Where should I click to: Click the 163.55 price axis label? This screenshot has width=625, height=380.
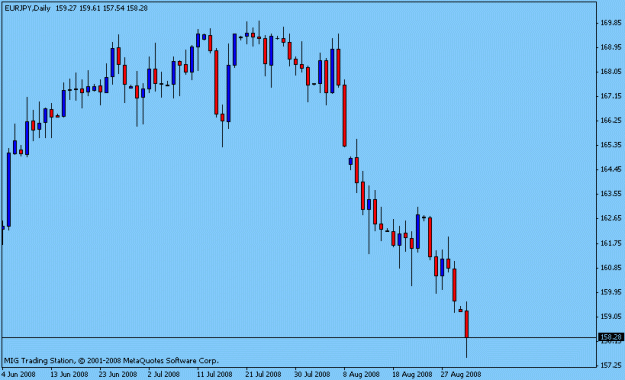tap(611, 194)
